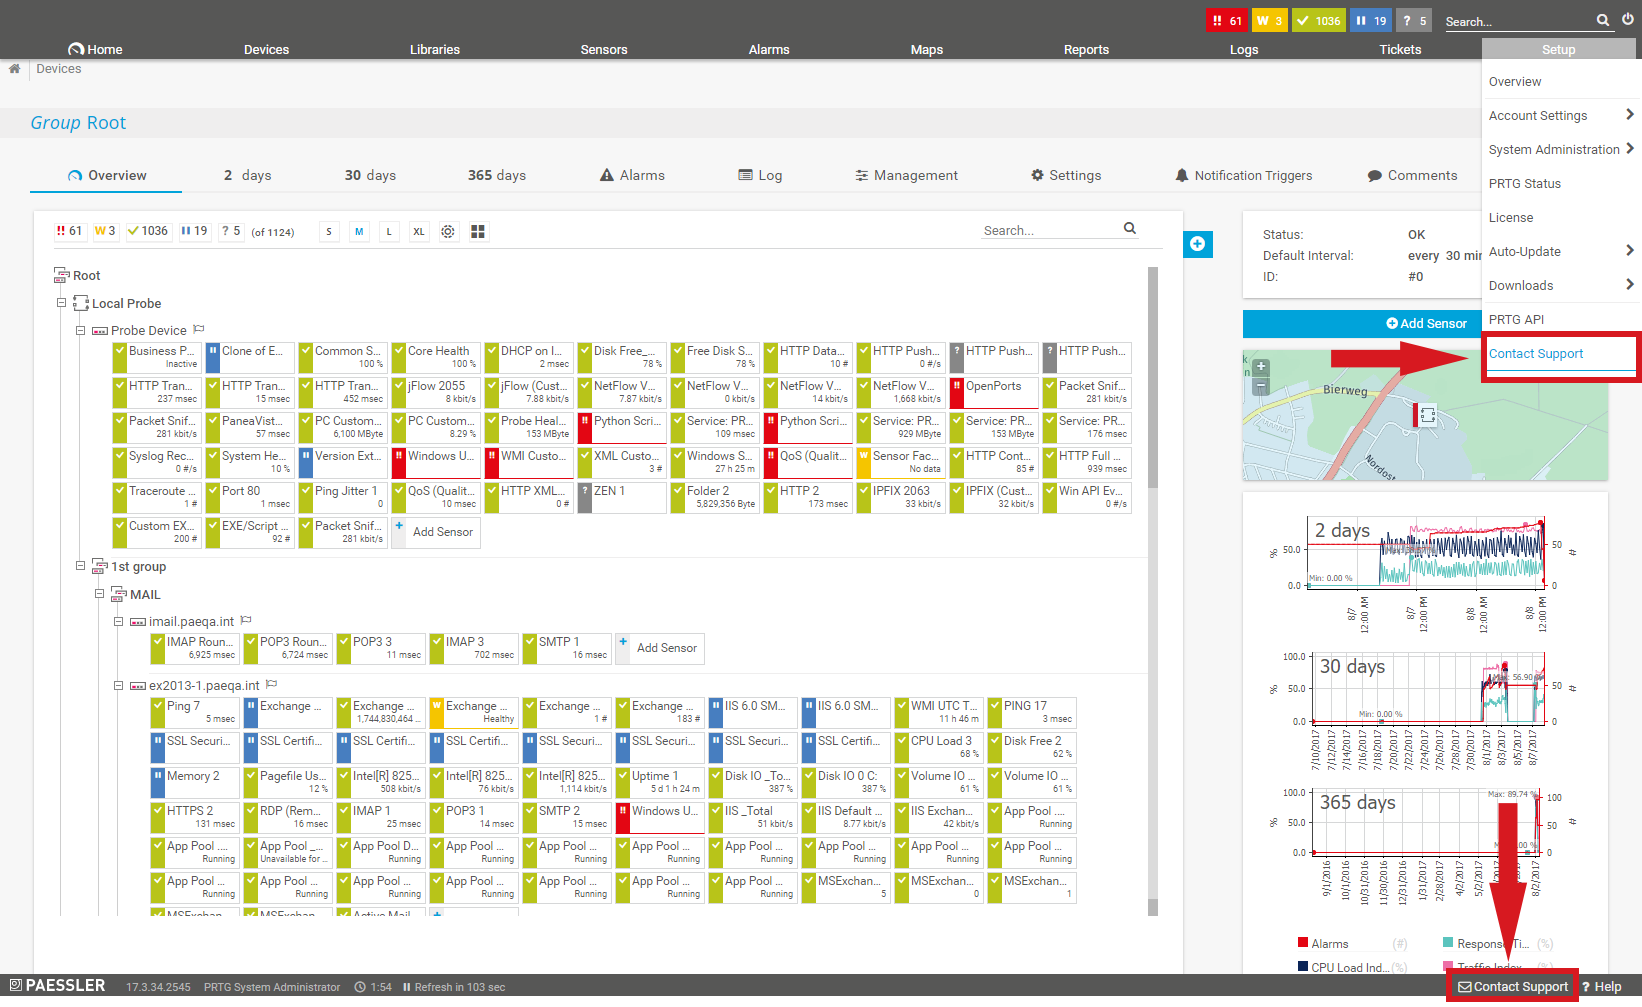1642x1007 pixels.
Task: Switch to the Notification Triggers tab
Action: (x=1243, y=175)
